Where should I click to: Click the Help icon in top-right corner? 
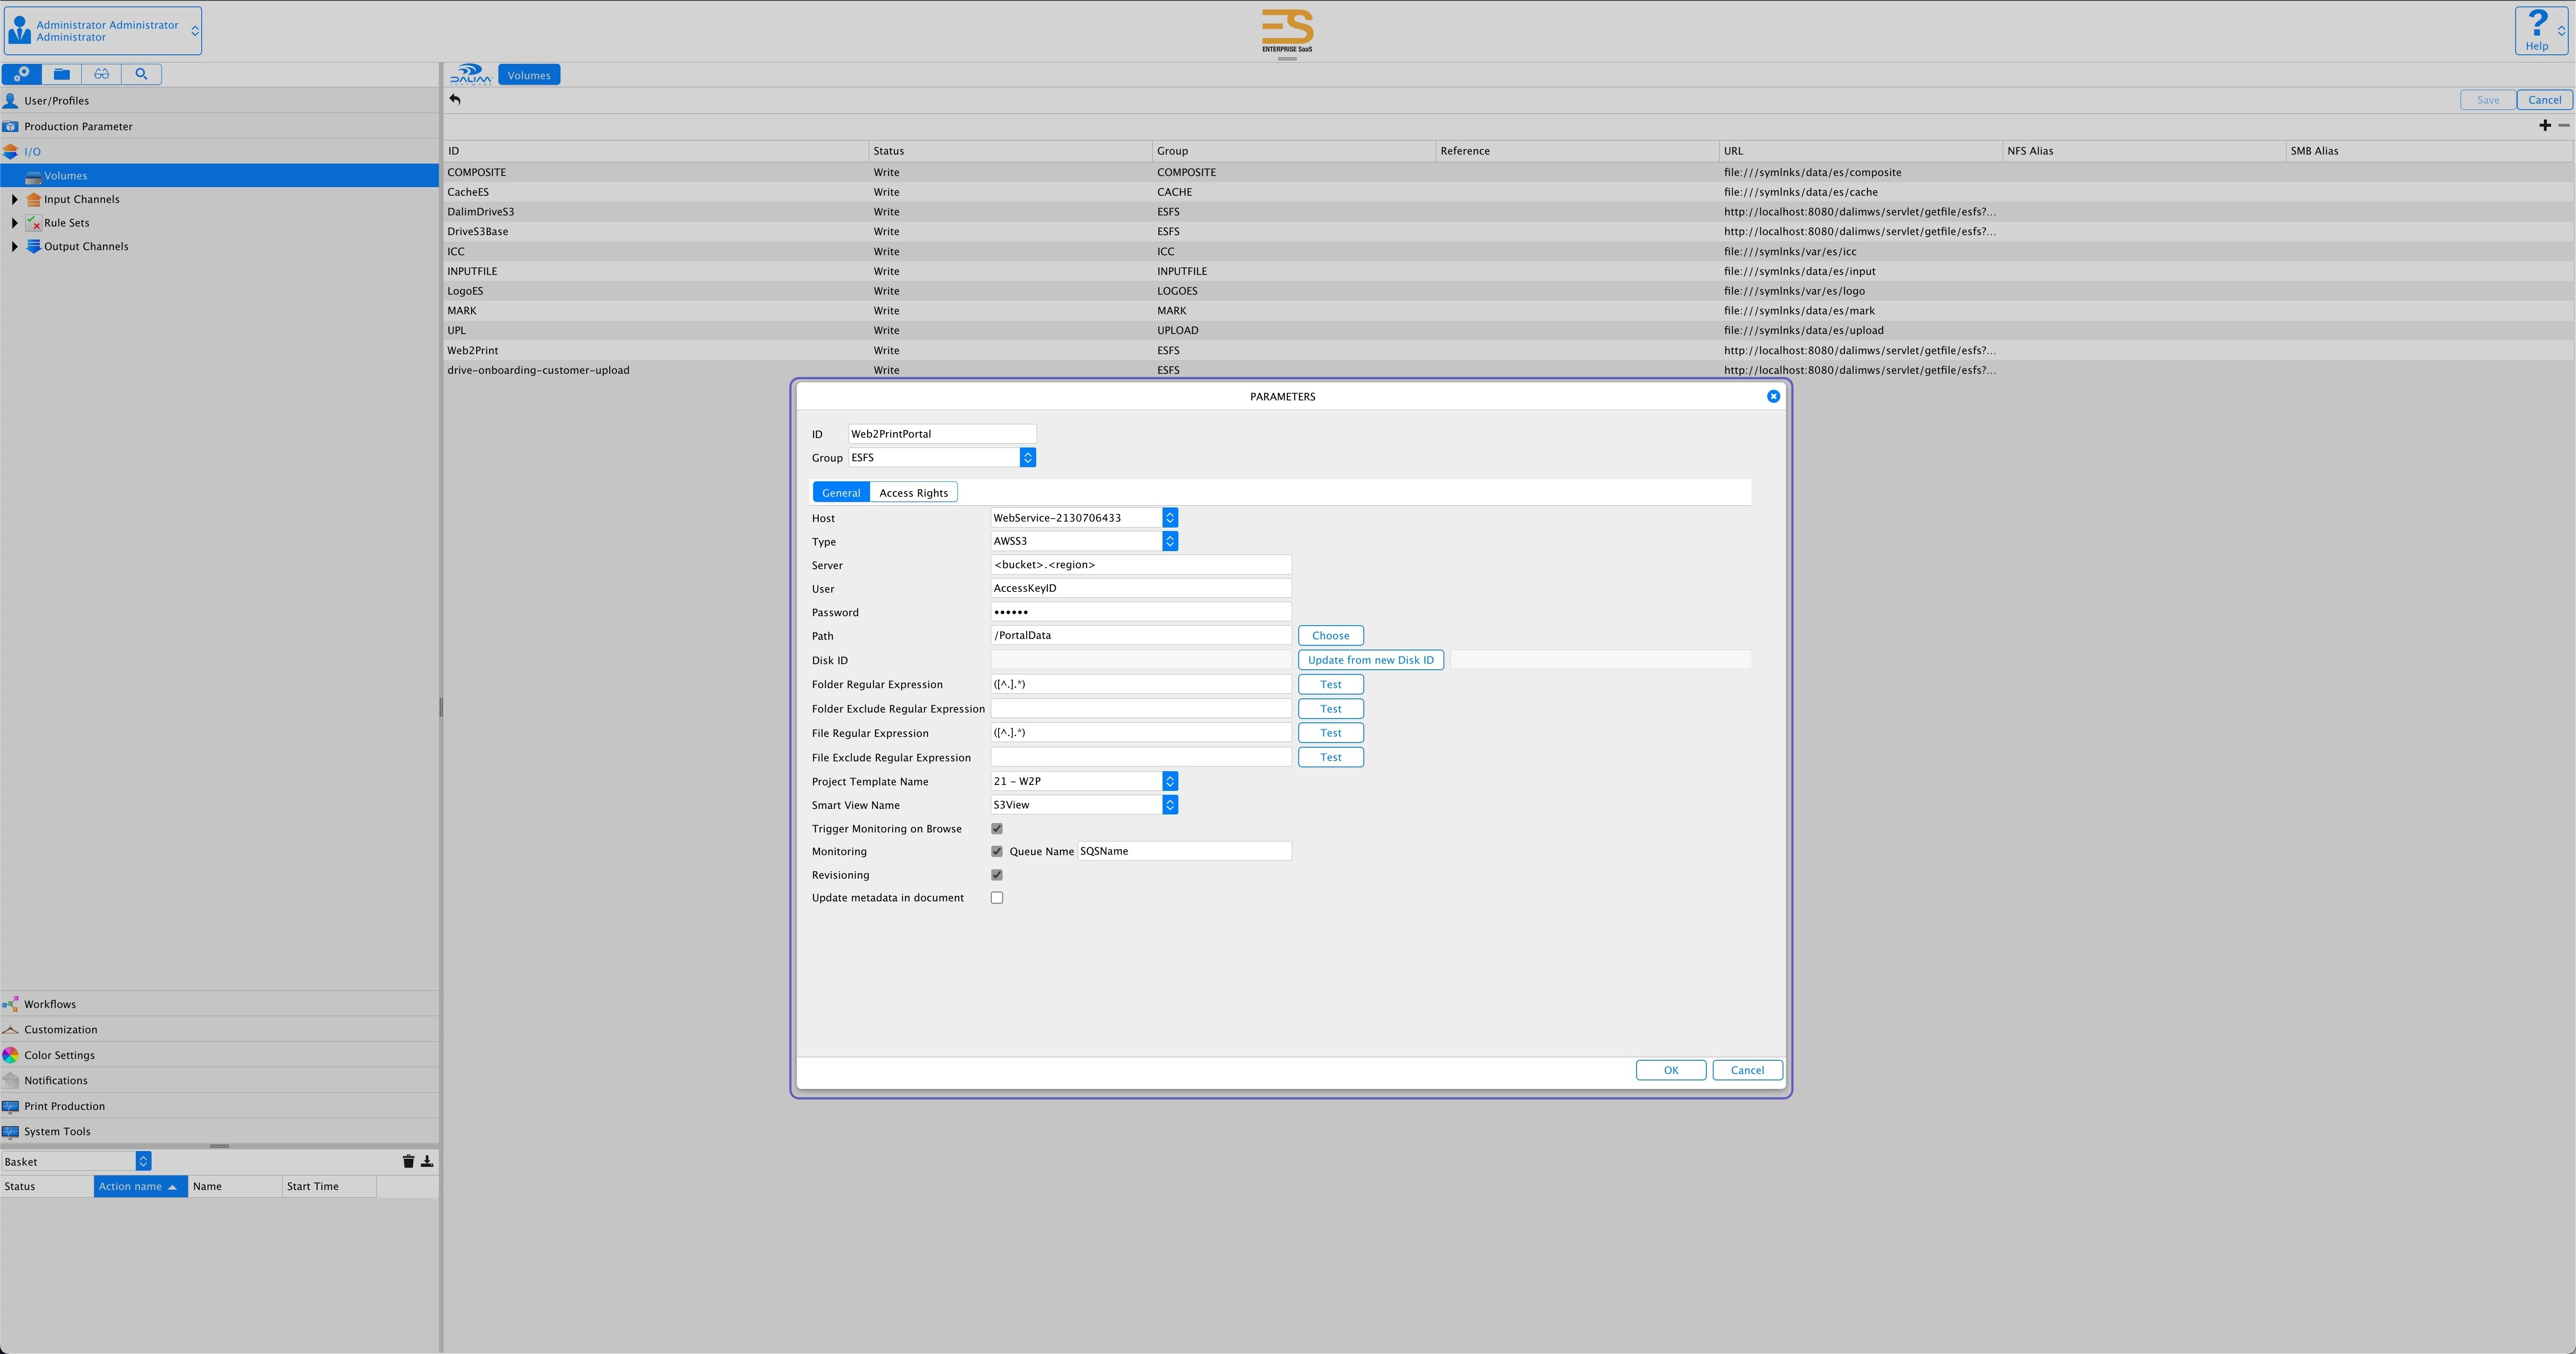click(2538, 31)
